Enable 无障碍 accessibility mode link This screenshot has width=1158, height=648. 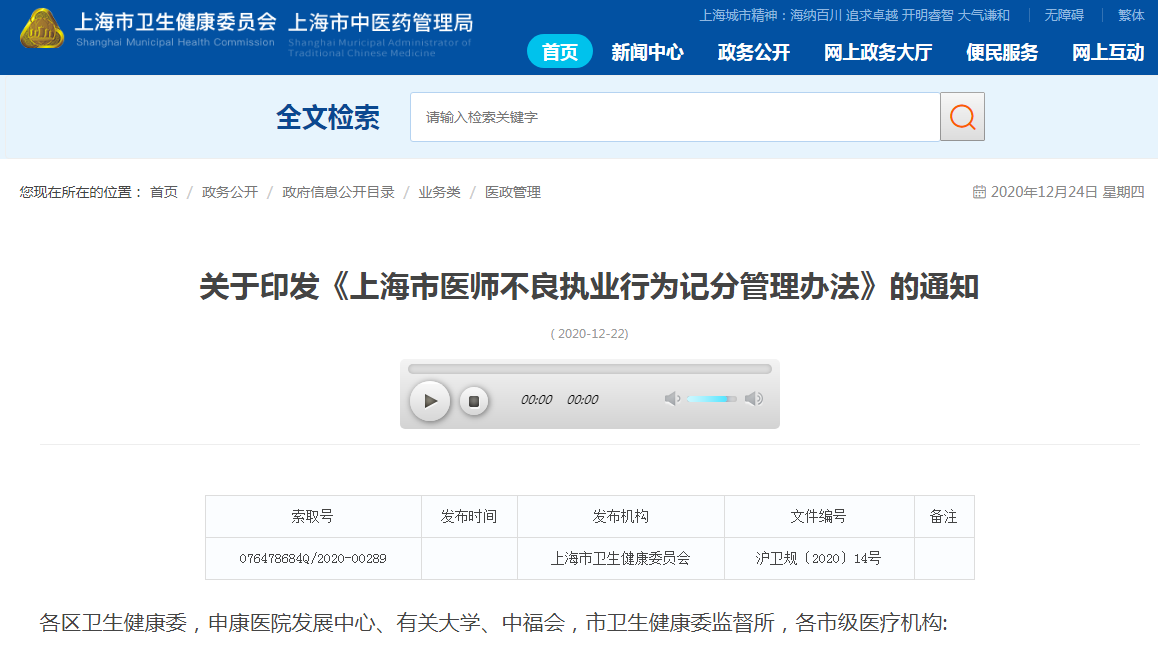point(1064,15)
